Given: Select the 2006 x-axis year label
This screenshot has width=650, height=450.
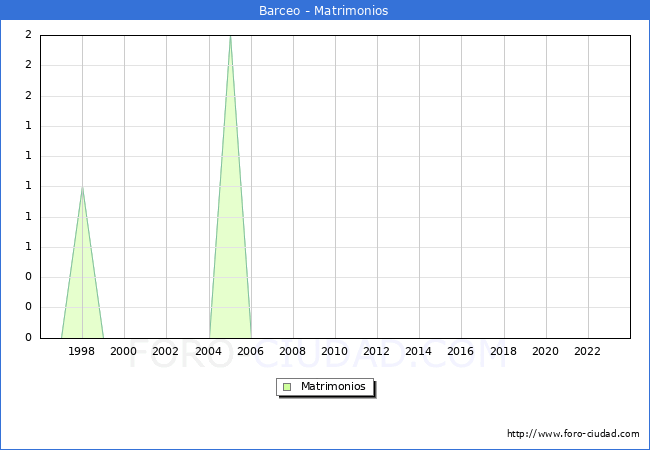Looking at the screenshot, I should (250, 351).
